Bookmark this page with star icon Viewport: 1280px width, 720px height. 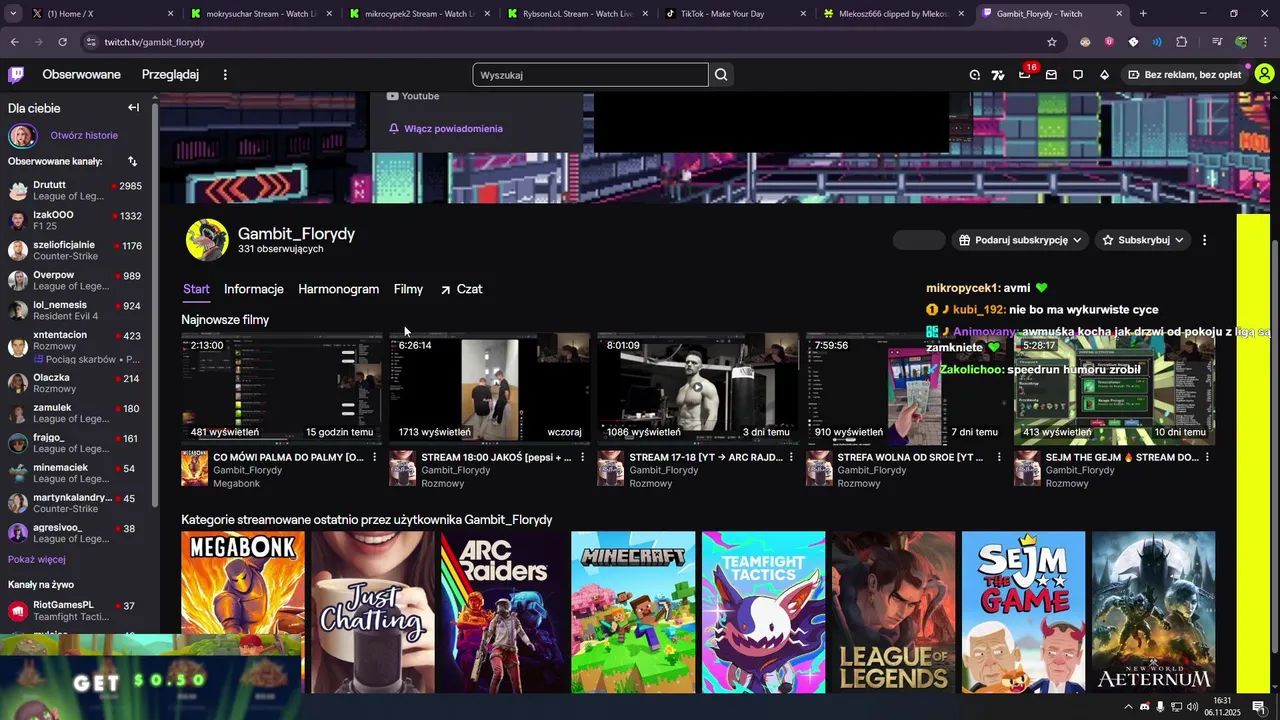point(1052,42)
